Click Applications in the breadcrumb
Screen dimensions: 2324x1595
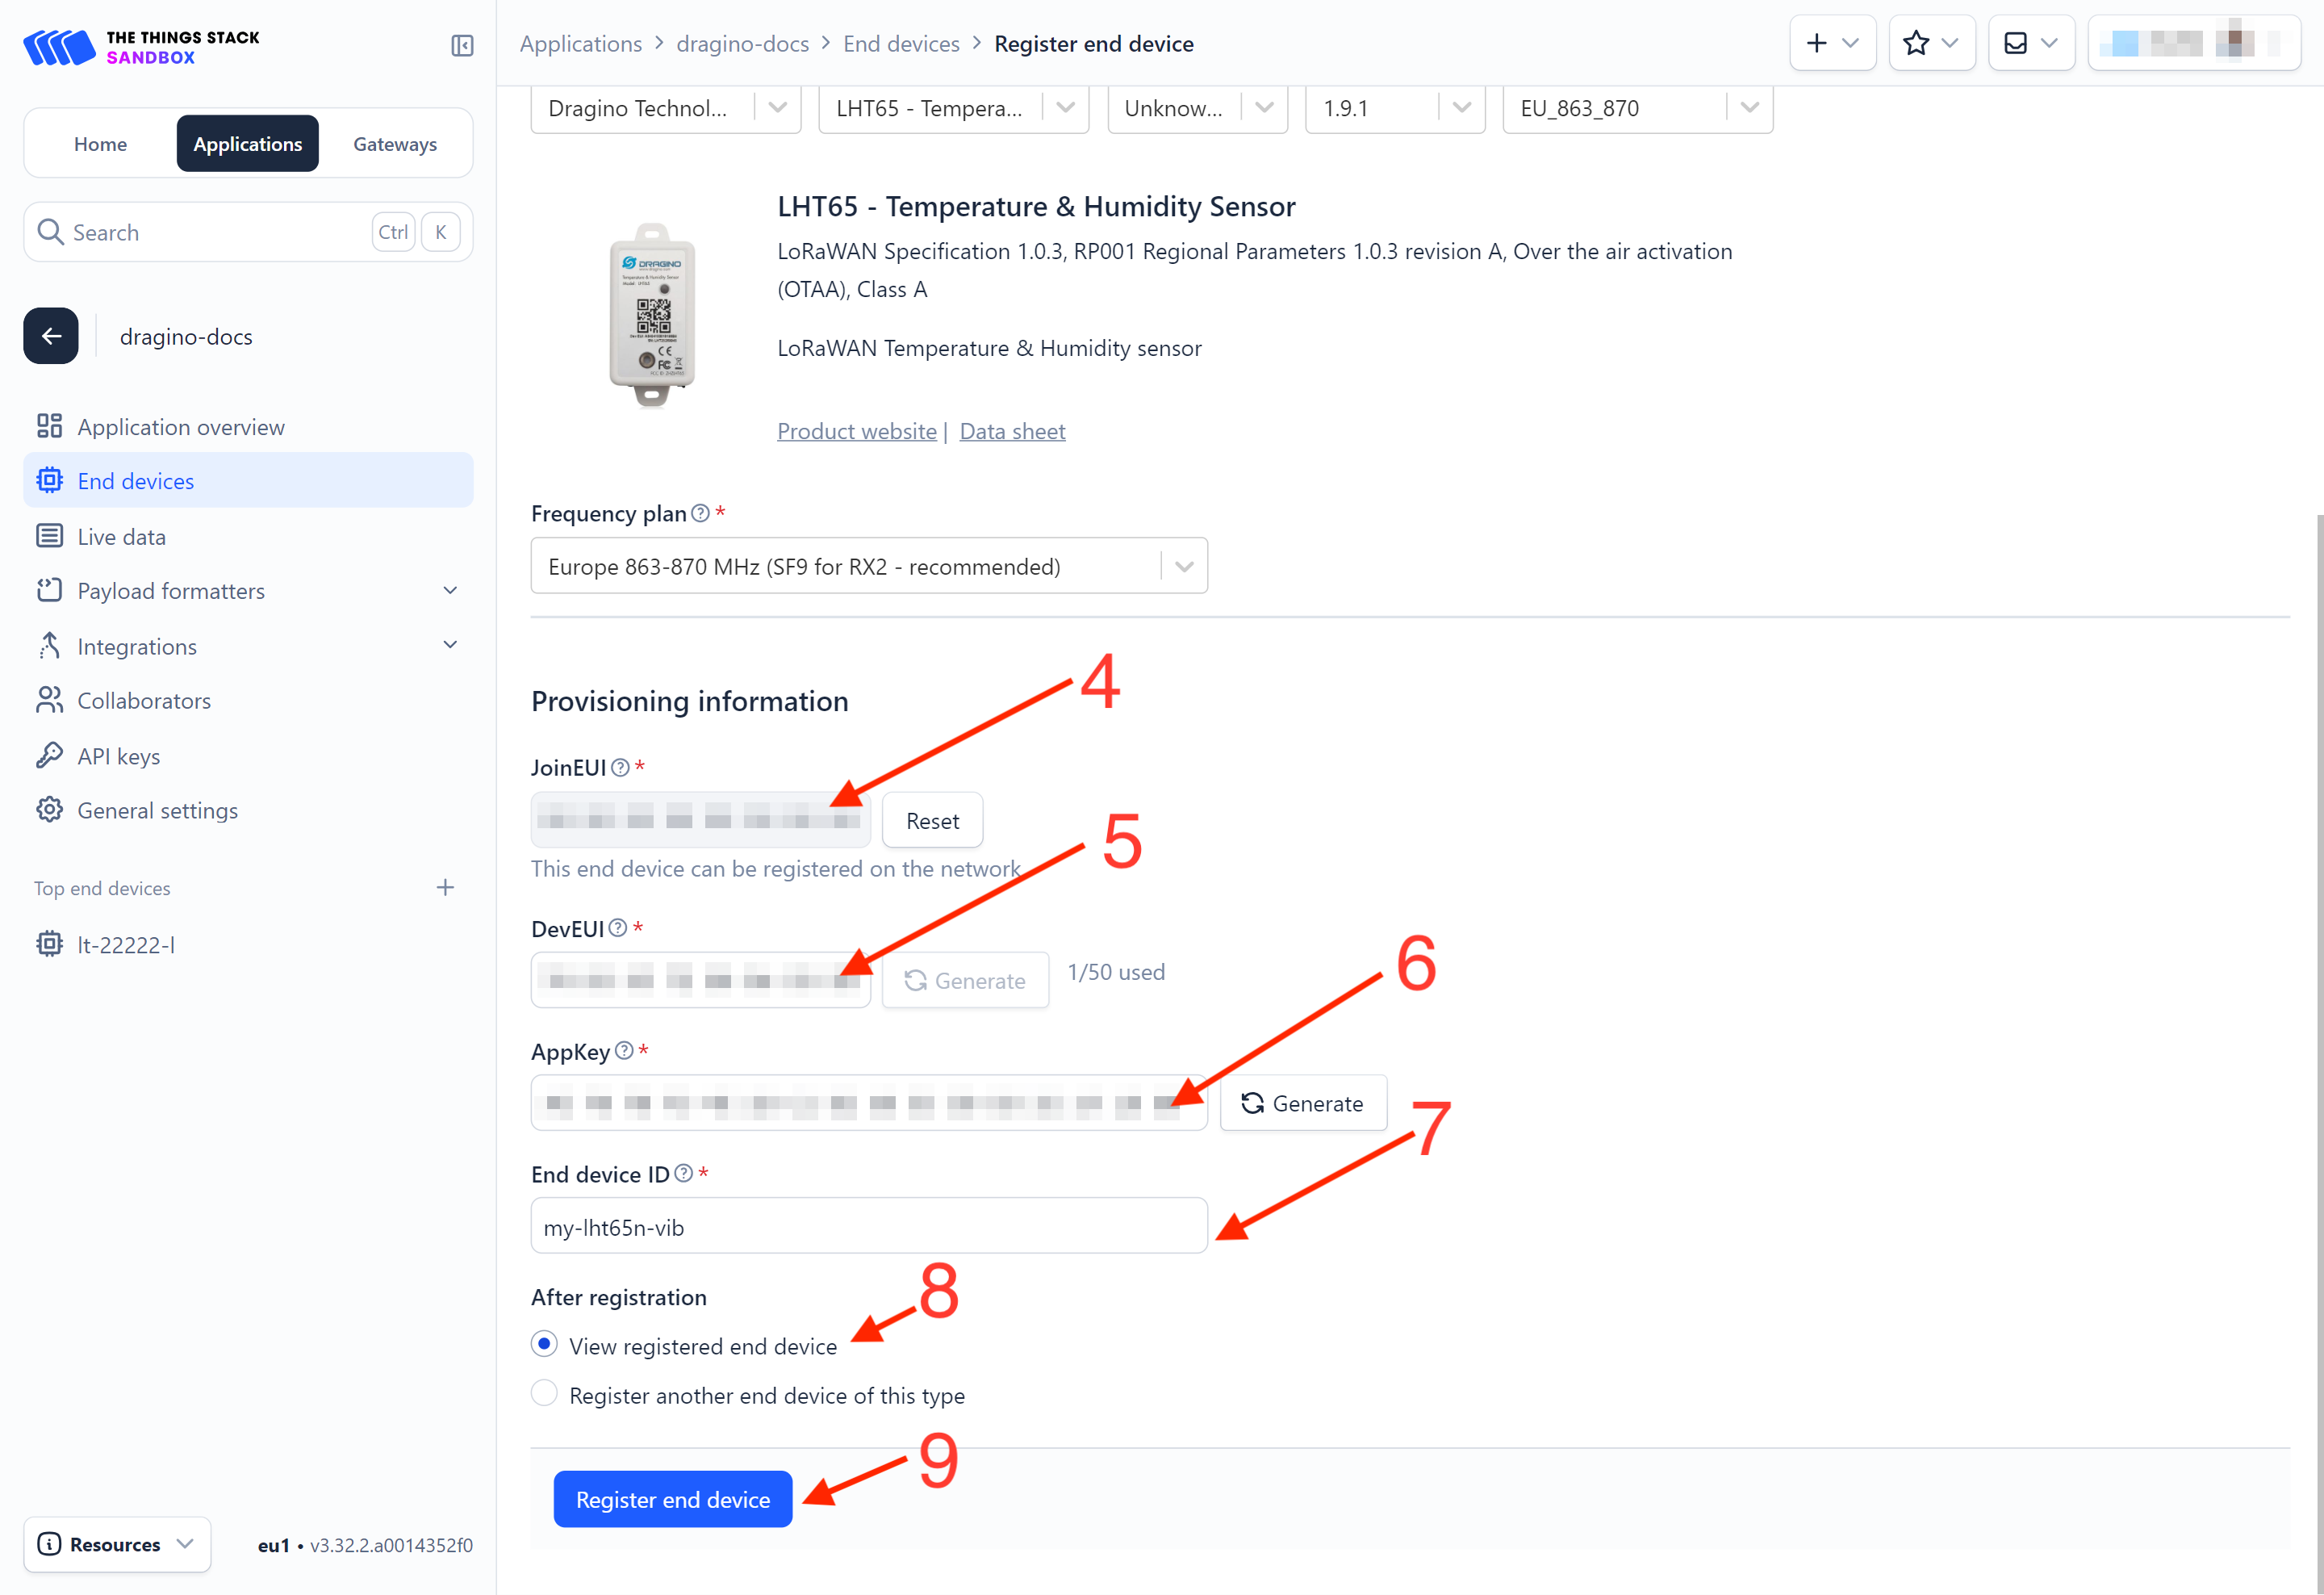[x=581, y=44]
